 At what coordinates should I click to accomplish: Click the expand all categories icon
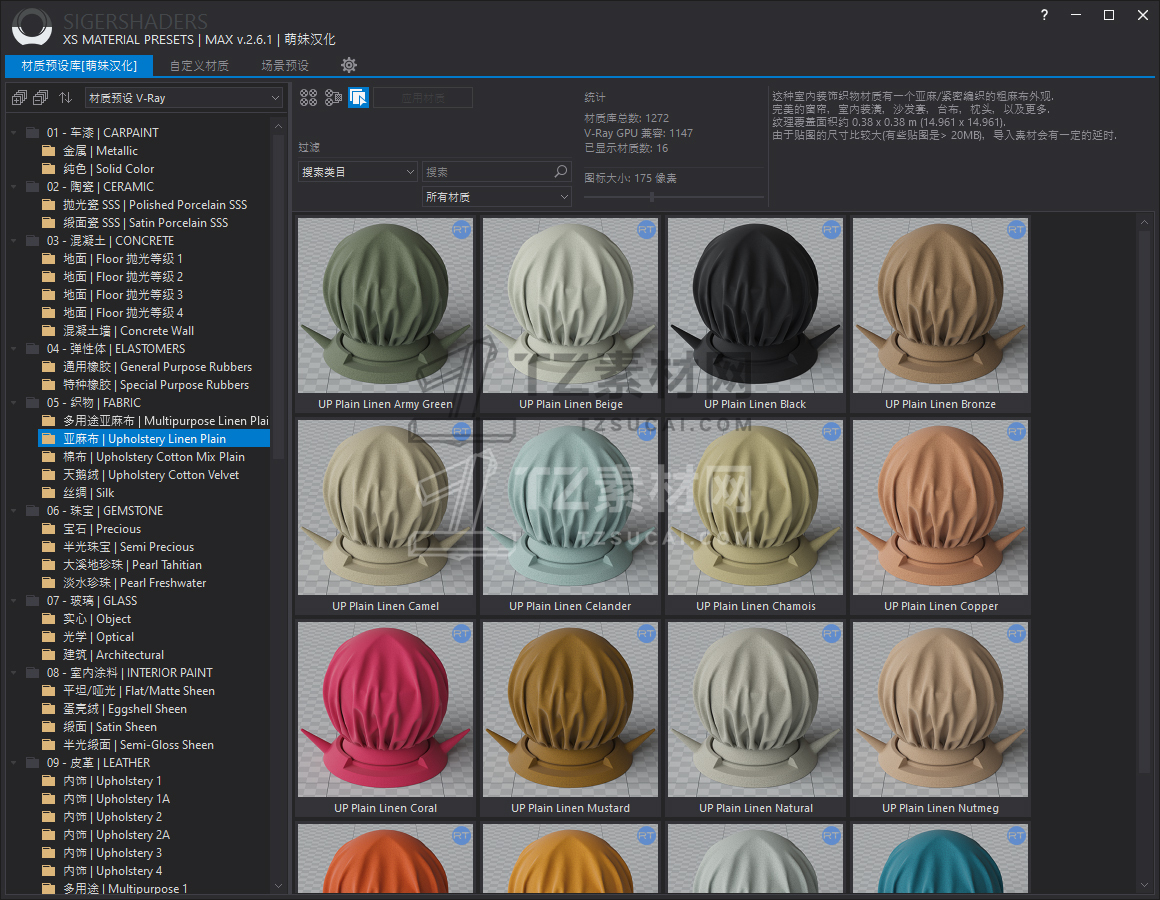point(19,98)
